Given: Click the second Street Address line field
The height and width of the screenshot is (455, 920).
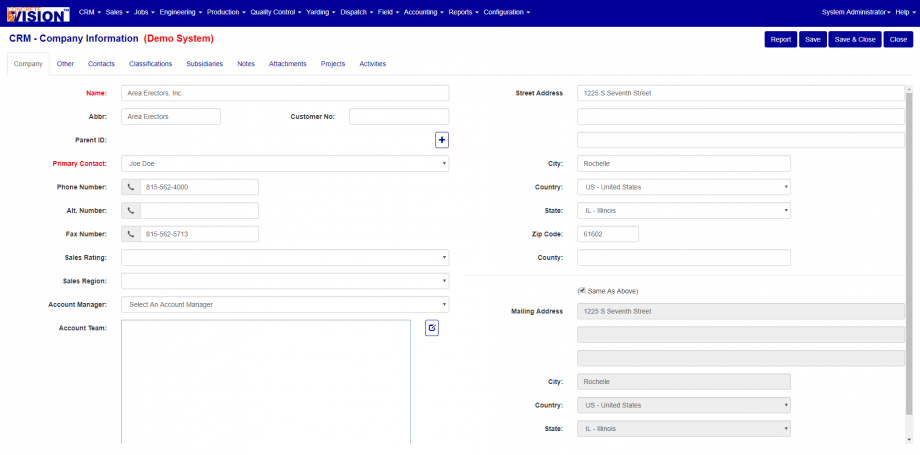Looking at the screenshot, I should click(740, 117).
